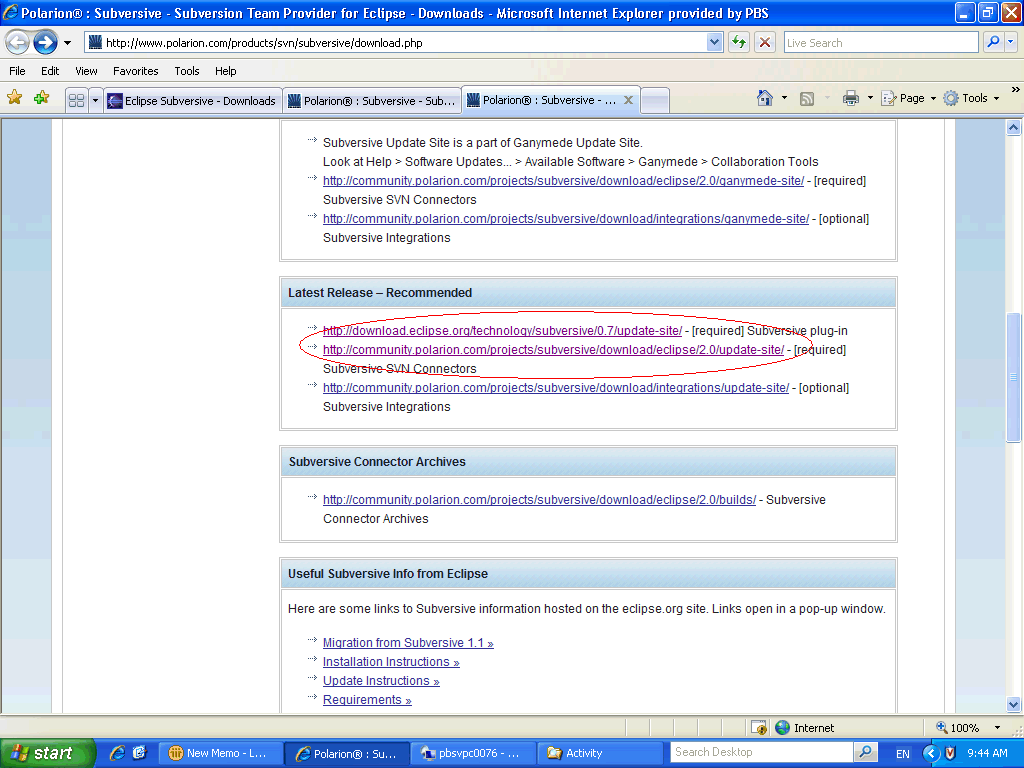Open the Tools gear command menu
The width and height of the screenshot is (1024, 768).
[972, 99]
